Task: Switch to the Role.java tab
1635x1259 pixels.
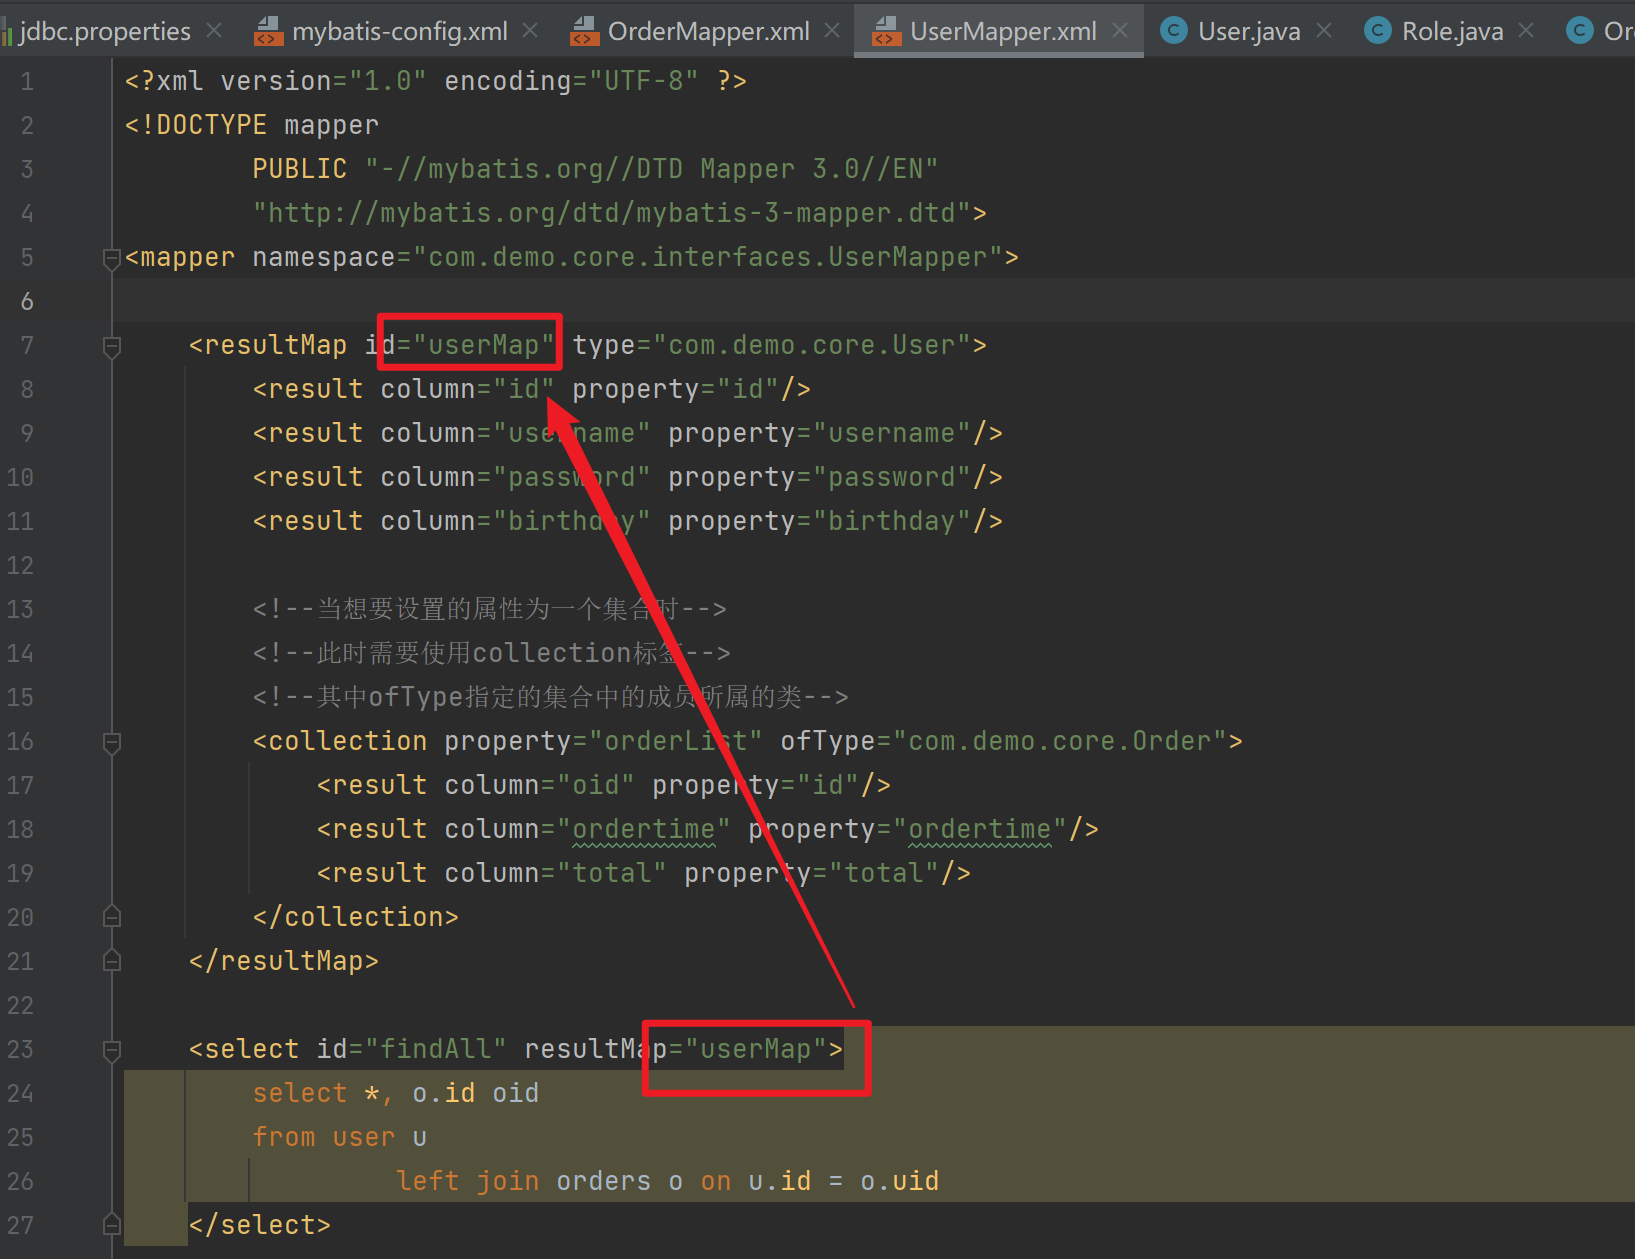Action: tap(1452, 31)
